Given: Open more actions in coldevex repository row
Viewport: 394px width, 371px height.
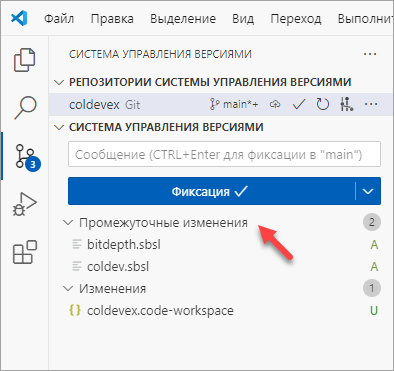Looking at the screenshot, I should [x=371, y=104].
